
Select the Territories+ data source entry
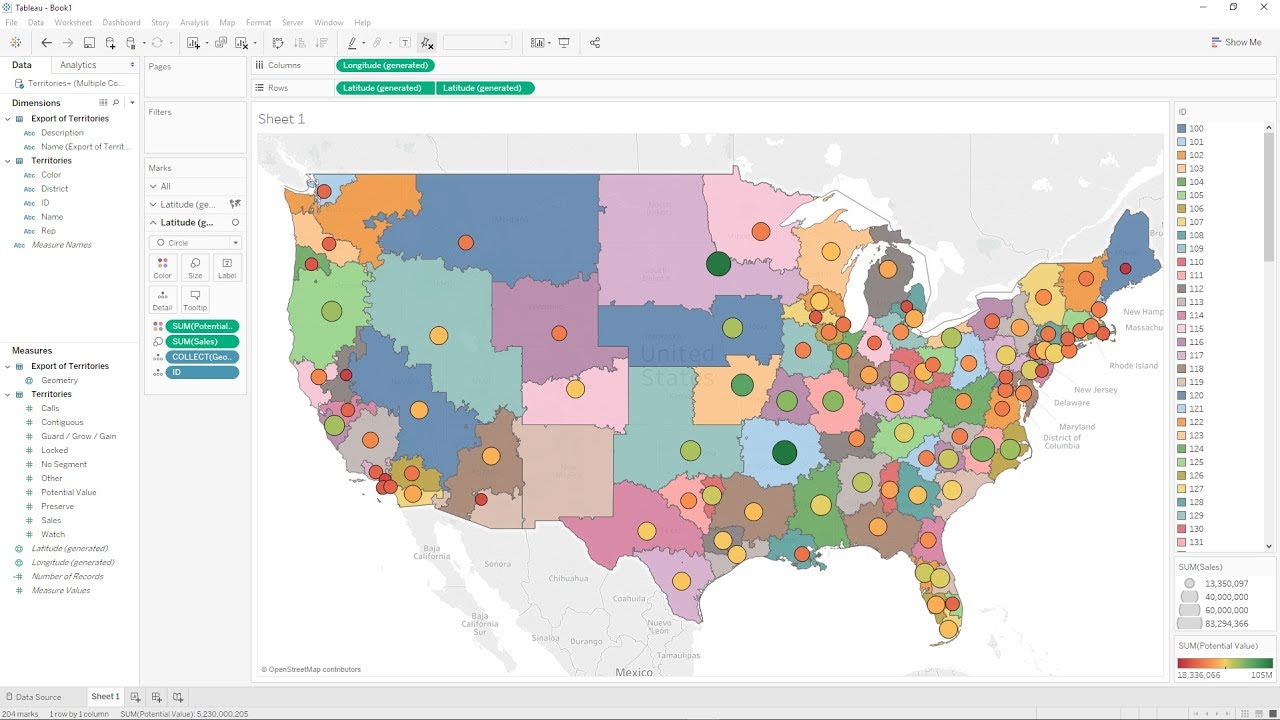(69, 83)
